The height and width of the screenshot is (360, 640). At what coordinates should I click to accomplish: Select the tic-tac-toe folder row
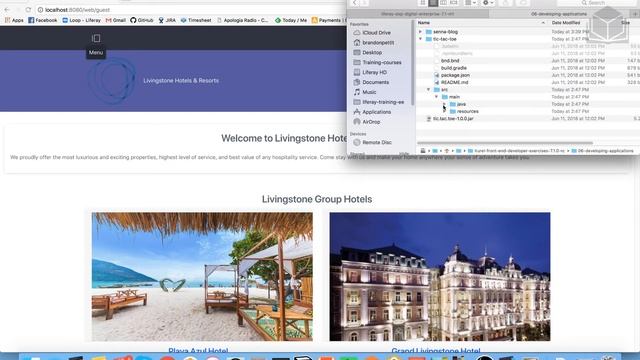tap(528, 39)
